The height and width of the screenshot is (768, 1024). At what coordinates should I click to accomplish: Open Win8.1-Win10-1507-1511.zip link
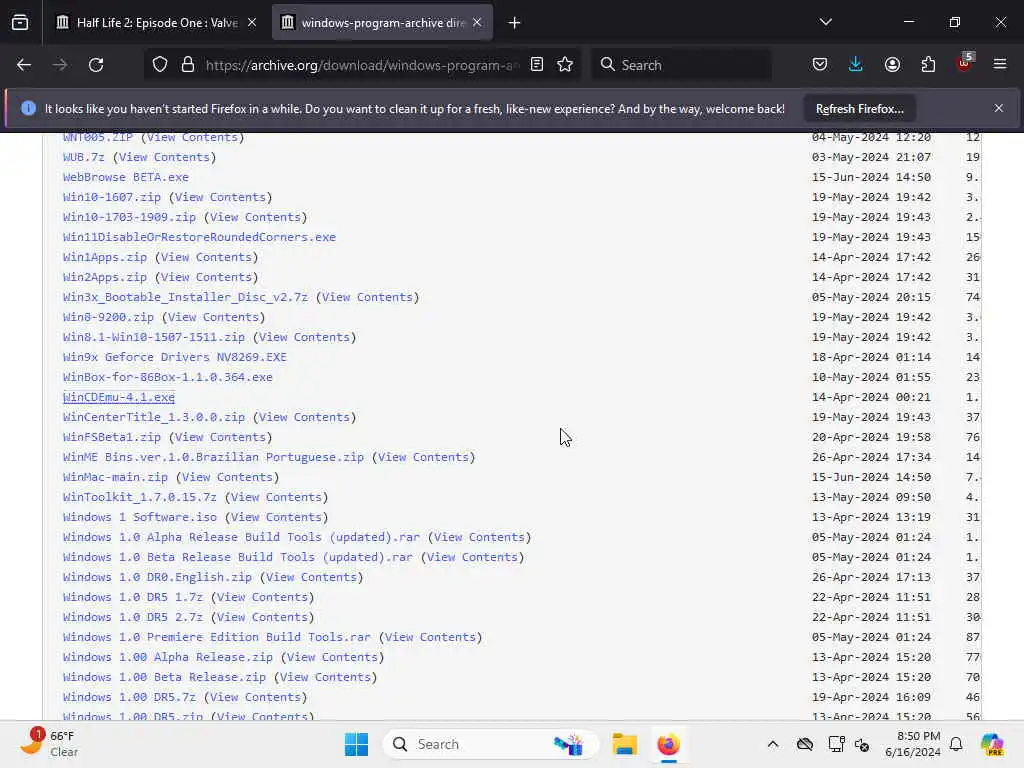(x=153, y=338)
